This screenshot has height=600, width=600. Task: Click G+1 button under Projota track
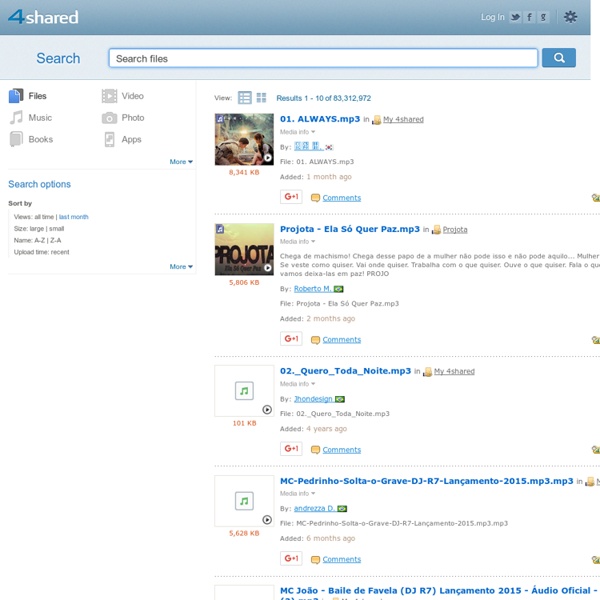(291, 339)
